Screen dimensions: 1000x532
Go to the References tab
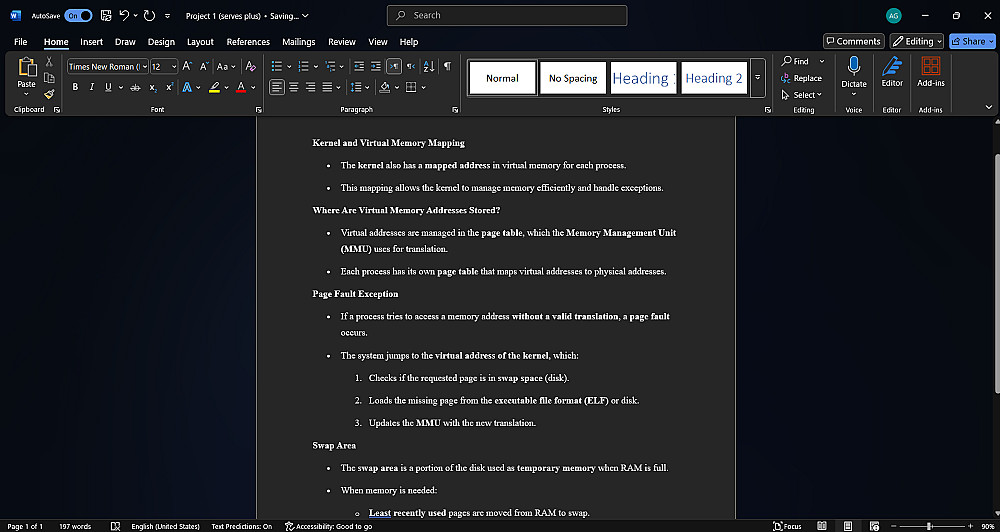click(x=248, y=41)
